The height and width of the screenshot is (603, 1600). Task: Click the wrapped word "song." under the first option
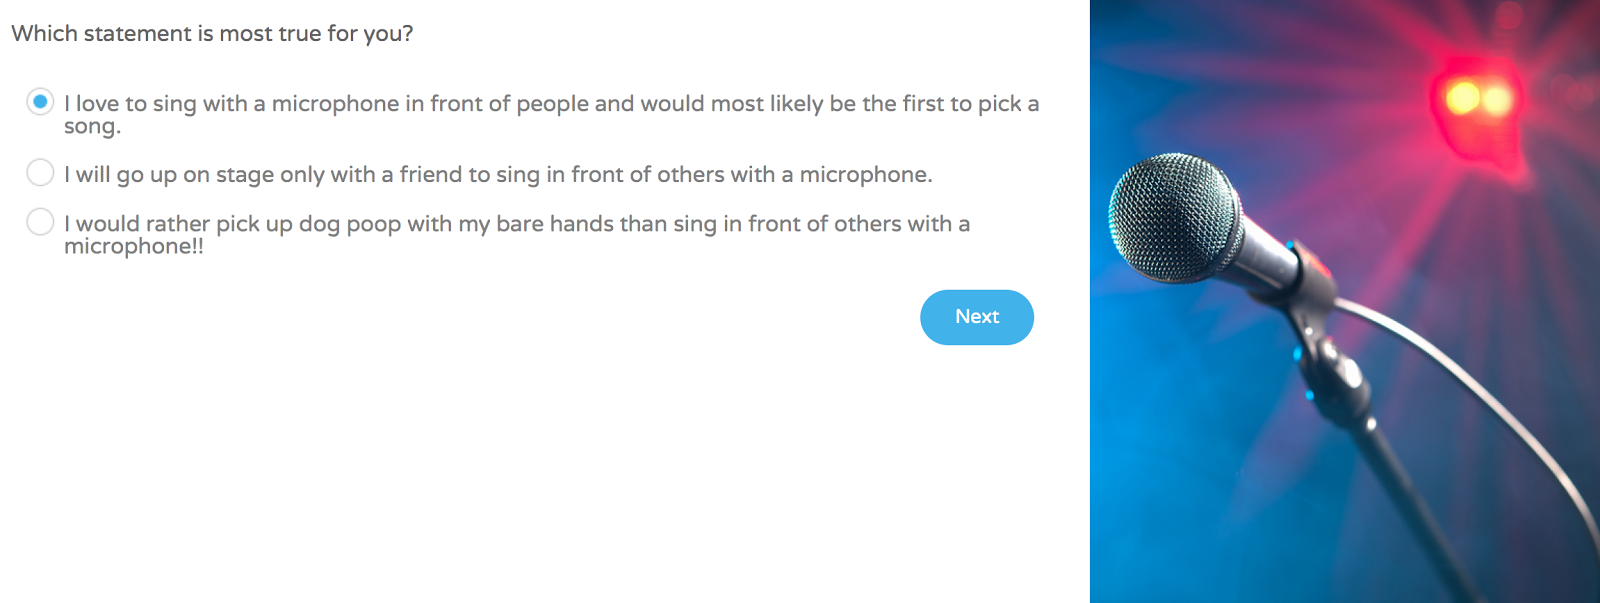point(92,127)
